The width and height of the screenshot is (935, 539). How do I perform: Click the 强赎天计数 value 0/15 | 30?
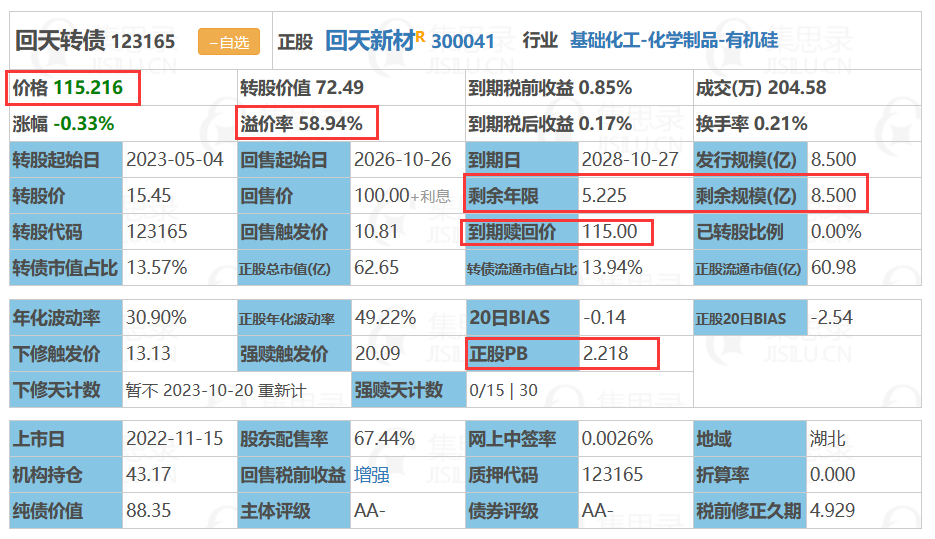(x=503, y=391)
